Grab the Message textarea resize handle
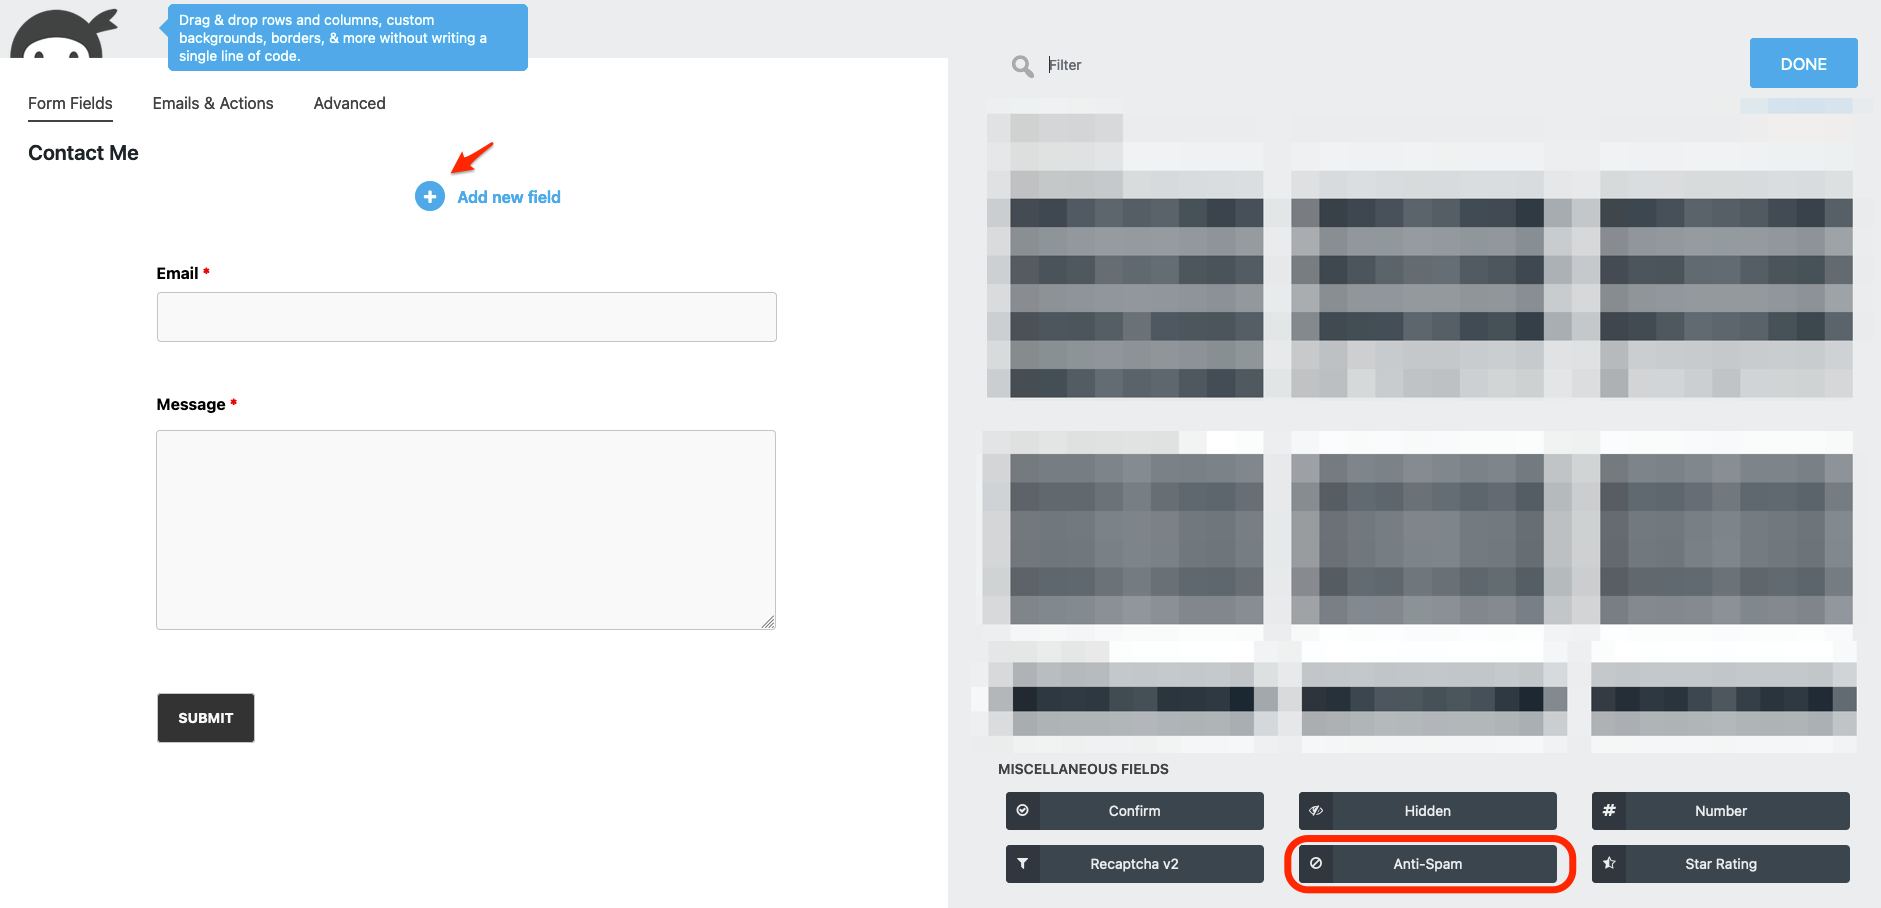This screenshot has width=1881, height=908. (768, 622)
